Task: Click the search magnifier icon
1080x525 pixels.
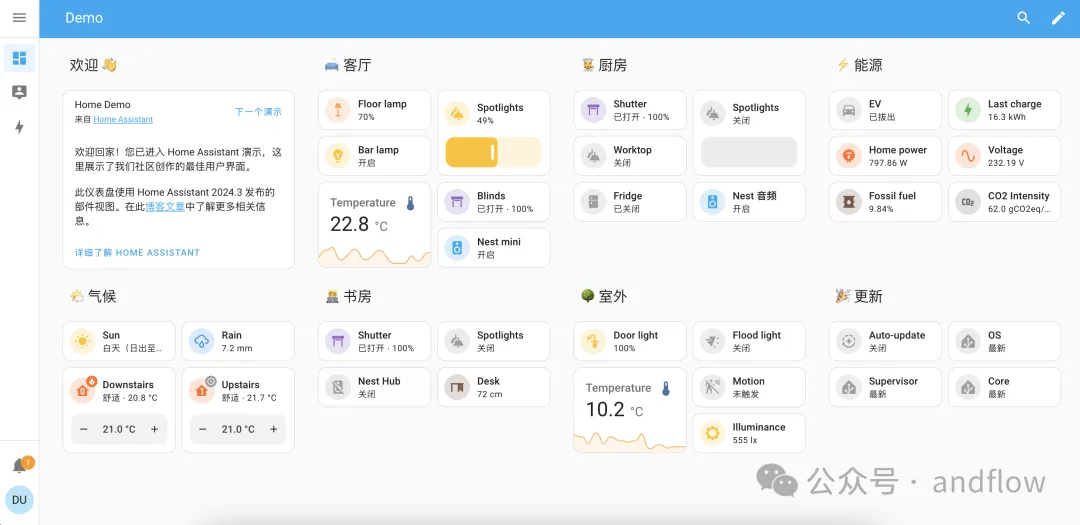Action: point(1024,19)
